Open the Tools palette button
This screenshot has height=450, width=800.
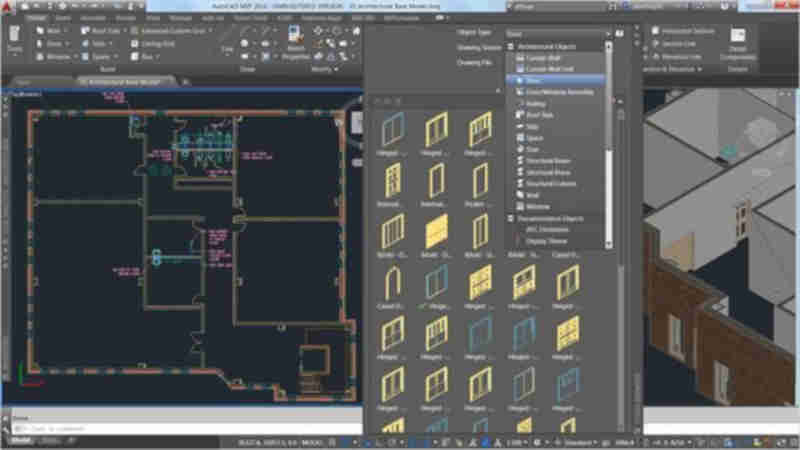click(14, 40)
